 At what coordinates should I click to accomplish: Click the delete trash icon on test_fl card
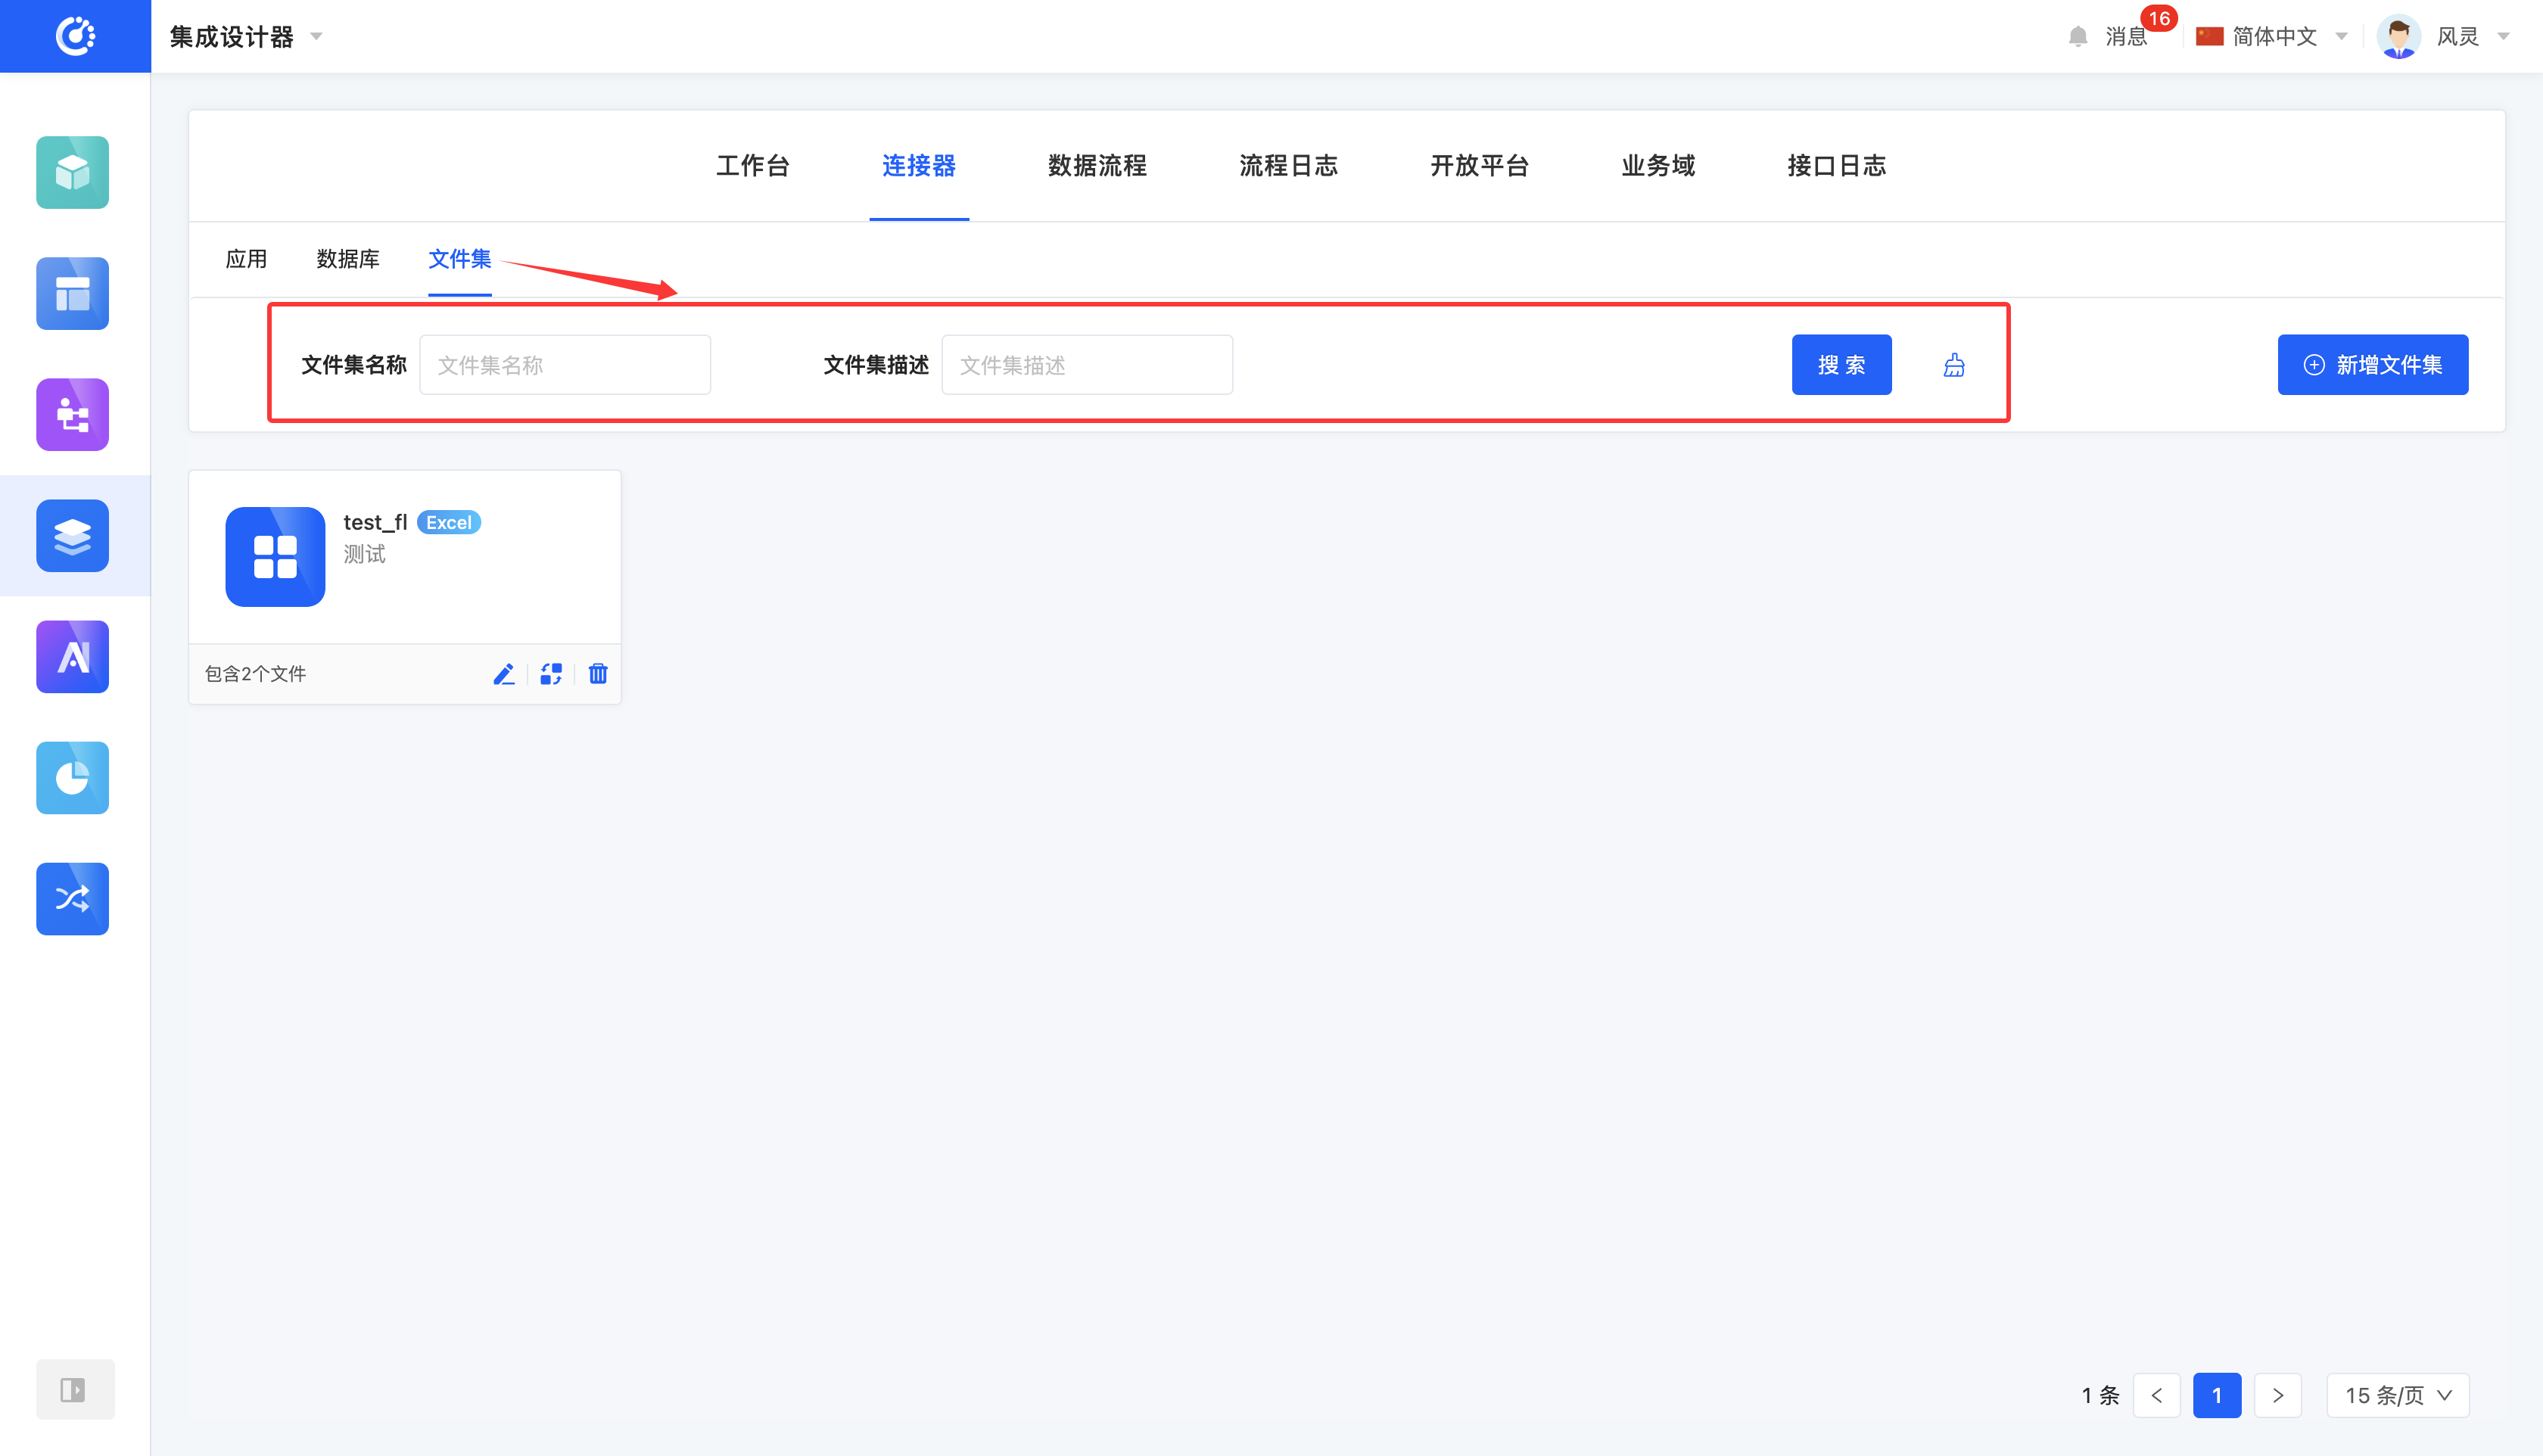pos(598,674)
